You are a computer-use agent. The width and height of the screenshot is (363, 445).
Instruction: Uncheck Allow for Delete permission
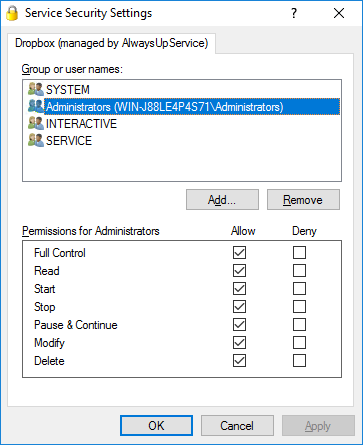239,360
